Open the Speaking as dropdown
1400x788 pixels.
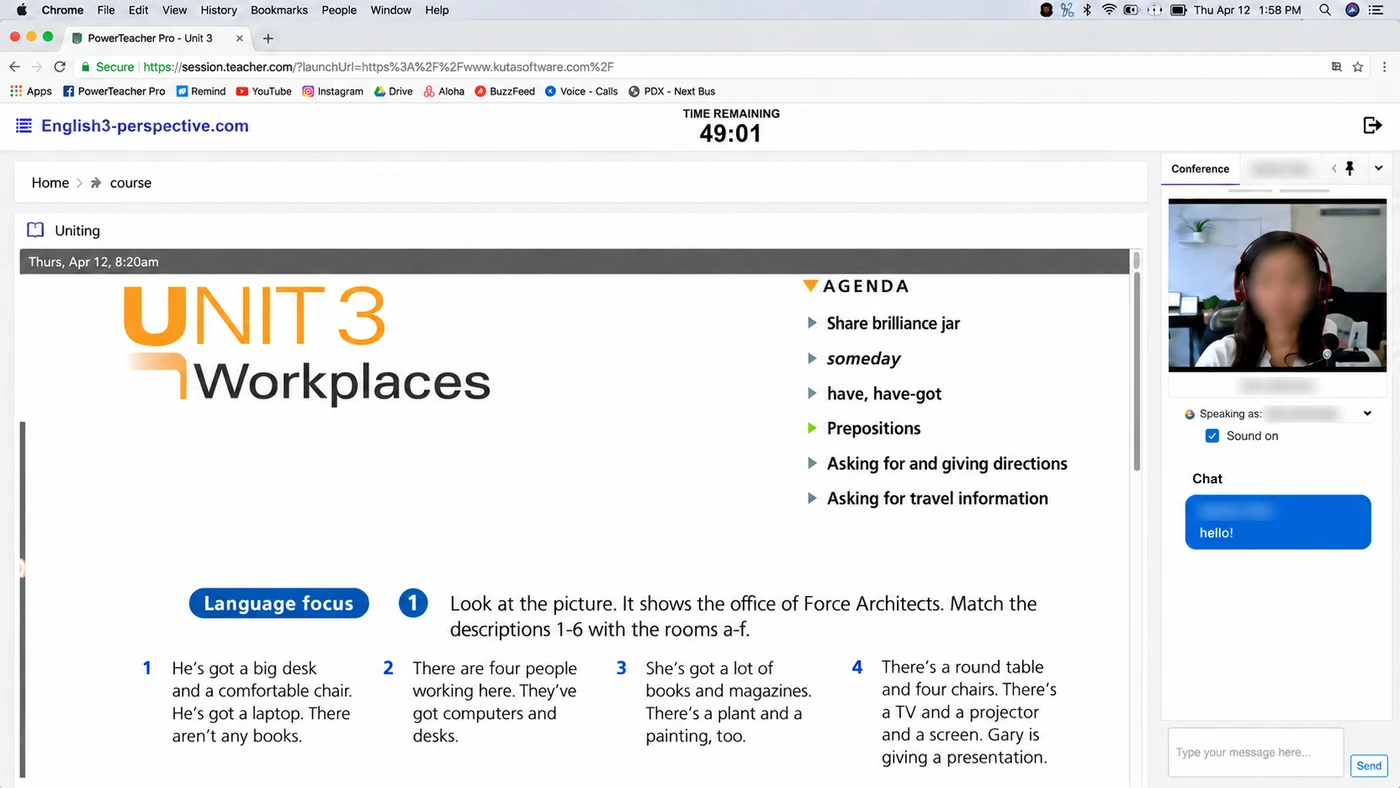(x=1368, y=413)
